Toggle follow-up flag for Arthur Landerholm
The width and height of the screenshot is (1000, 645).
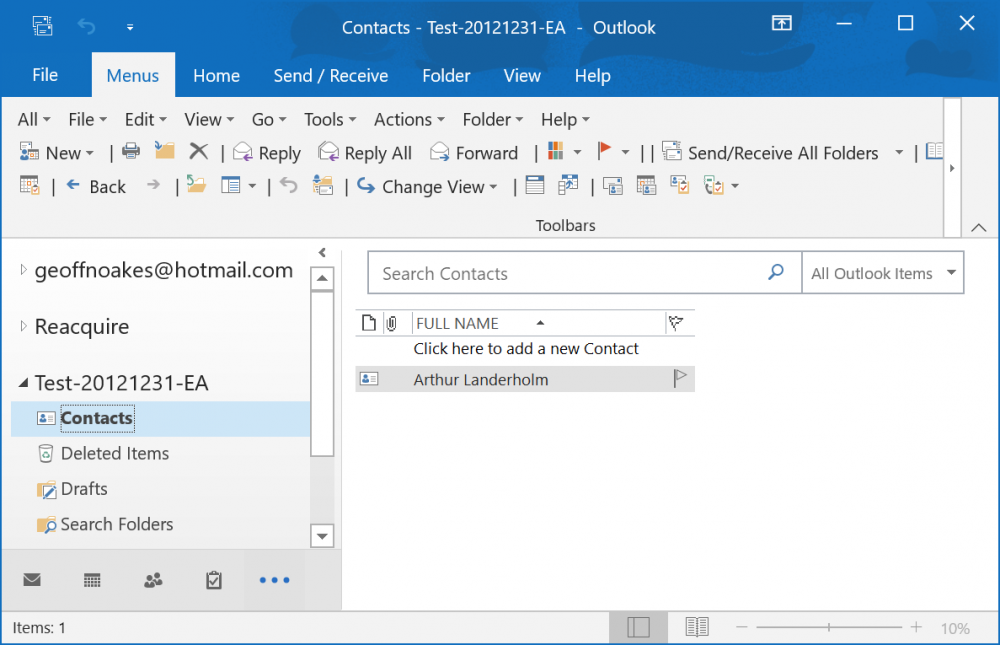click(x=680, y=379)
